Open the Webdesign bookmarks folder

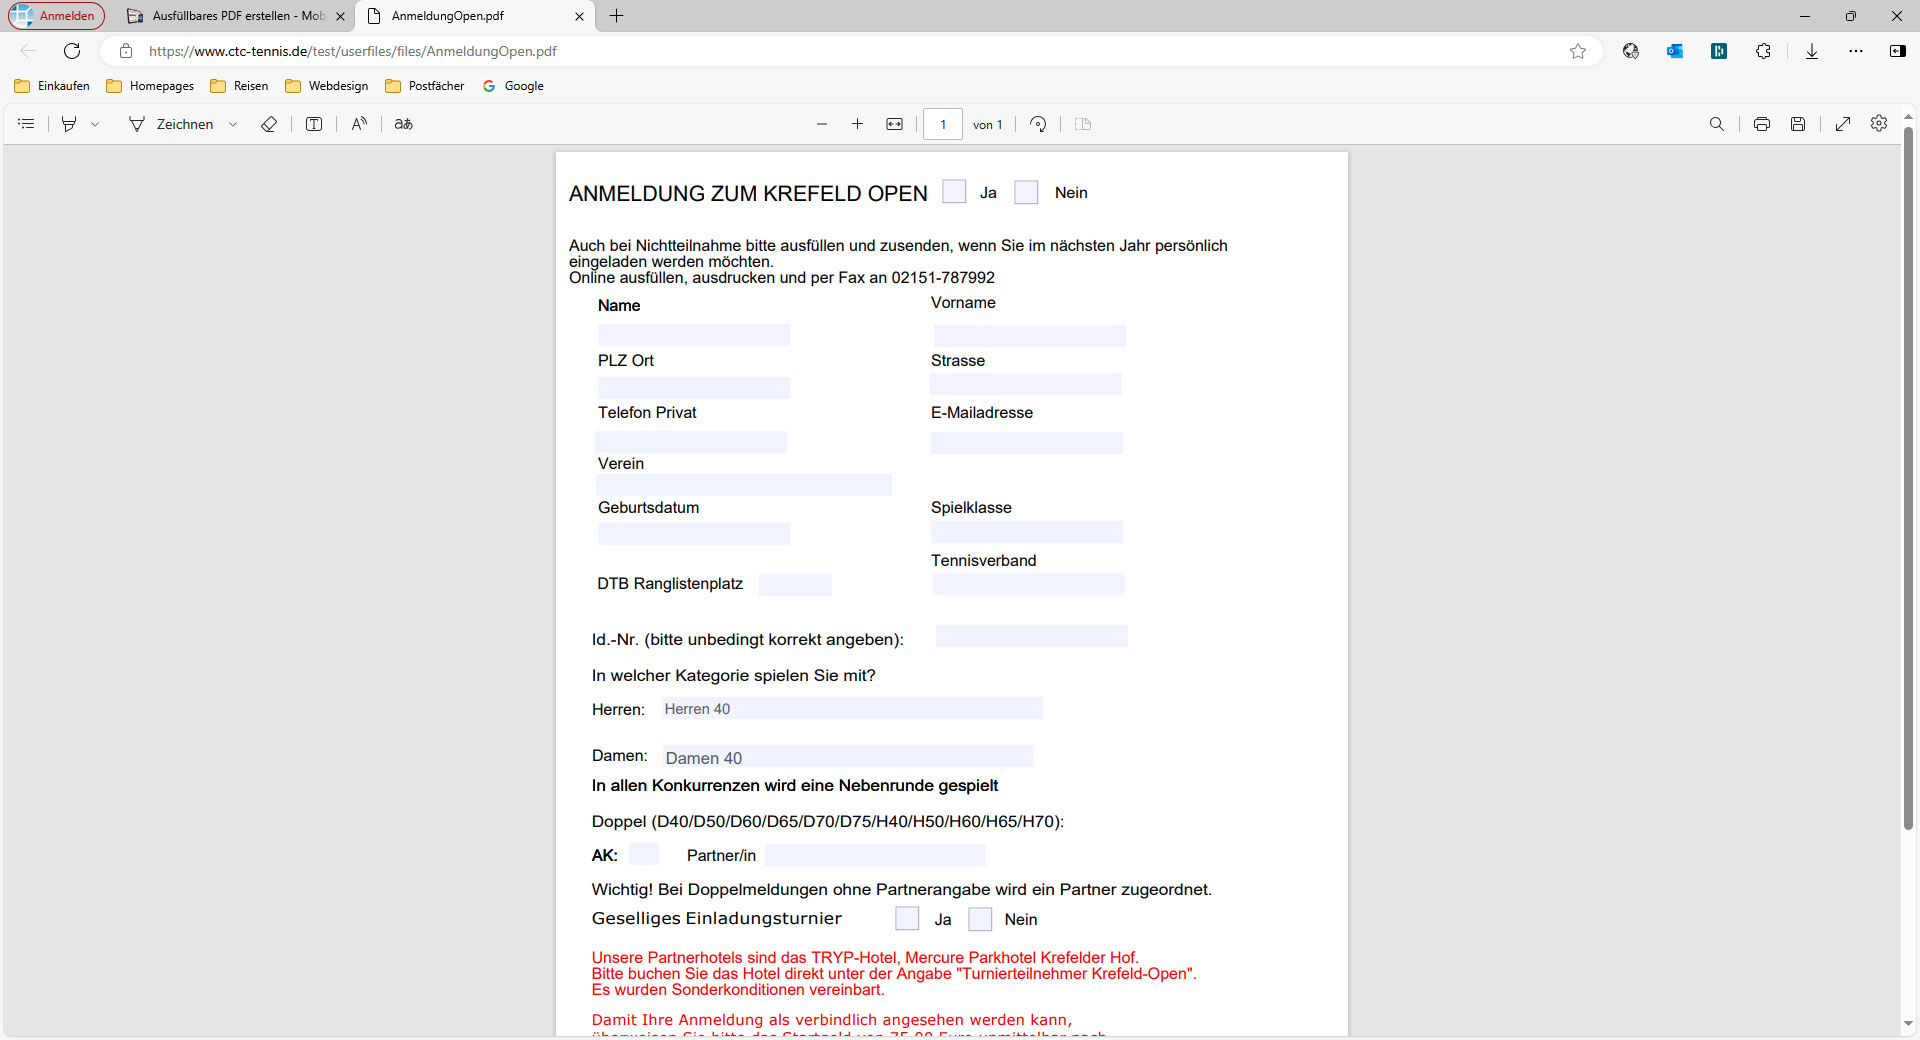tap(327, 86)
